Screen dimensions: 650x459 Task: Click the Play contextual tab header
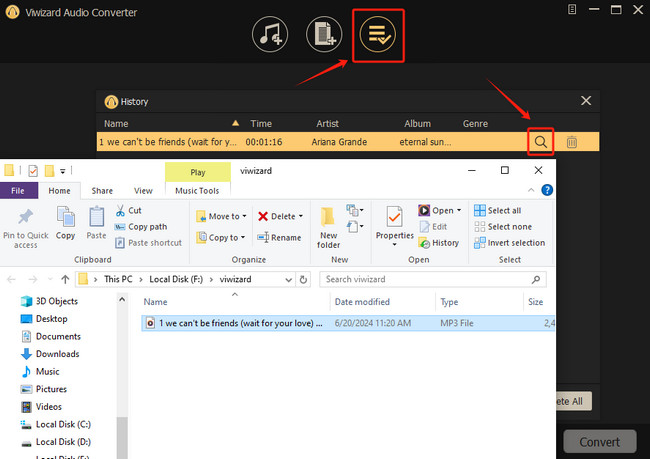tap(198, 172)
